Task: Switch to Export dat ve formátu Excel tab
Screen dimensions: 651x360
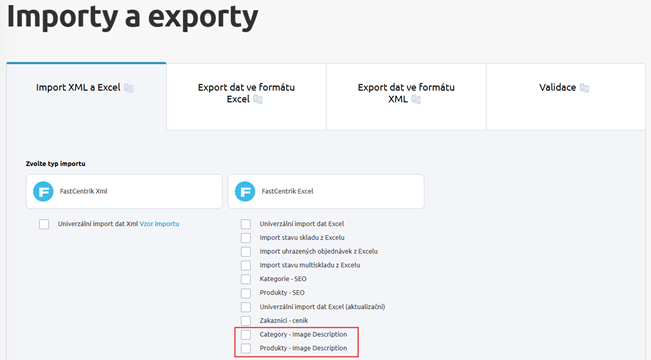Action: [x=246, y=97]
